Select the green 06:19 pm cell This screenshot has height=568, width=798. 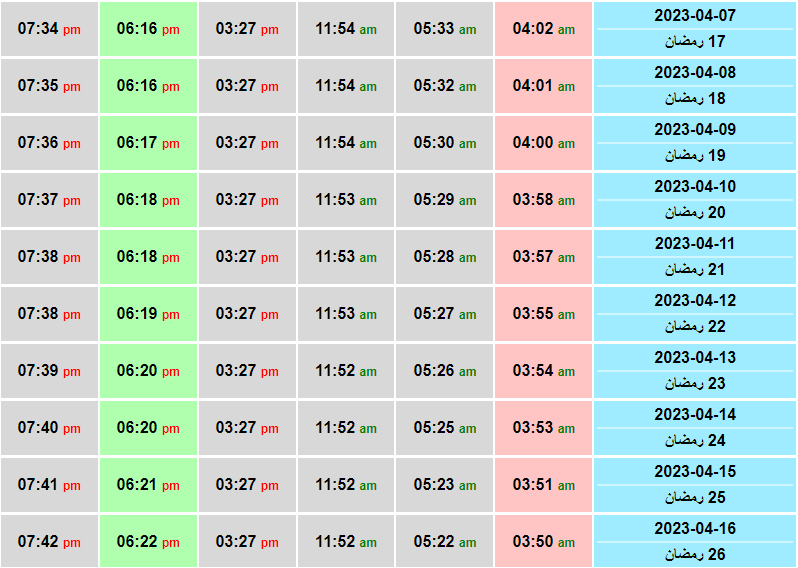(148, 314)
